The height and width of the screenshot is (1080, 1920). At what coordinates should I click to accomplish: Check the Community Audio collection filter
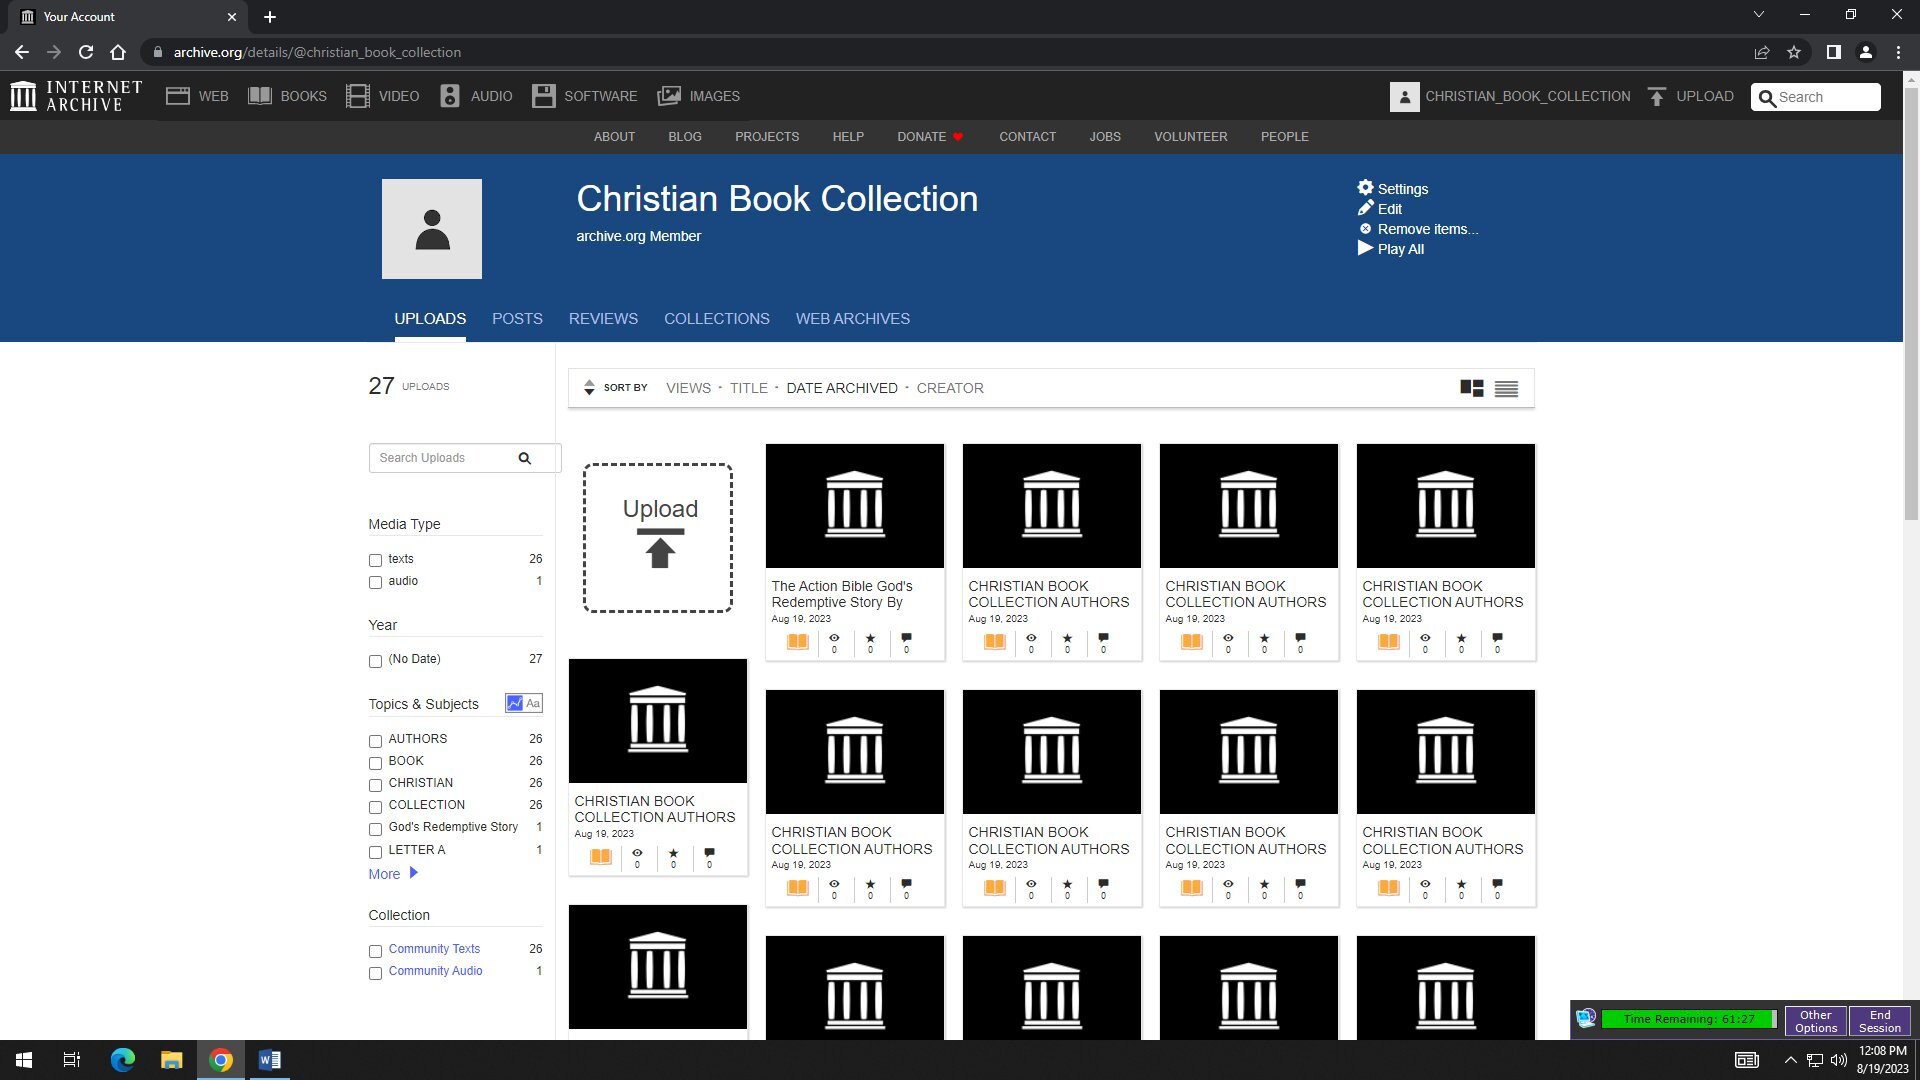[375, 972]
